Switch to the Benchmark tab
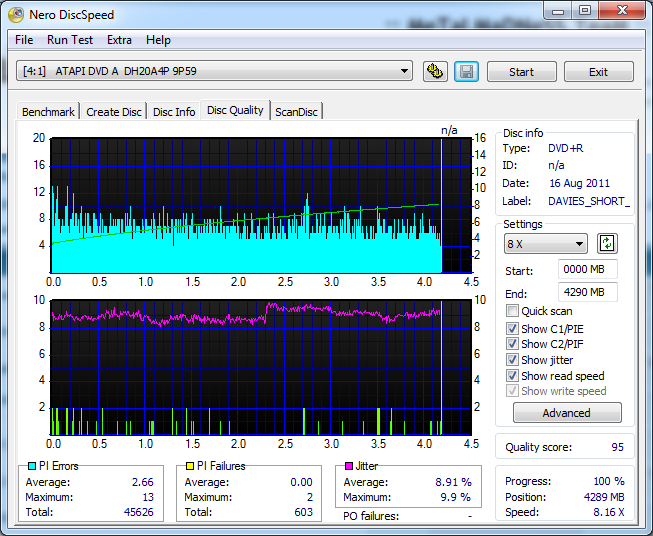Viewport: 653px width, 536px height. click(48, 112)
